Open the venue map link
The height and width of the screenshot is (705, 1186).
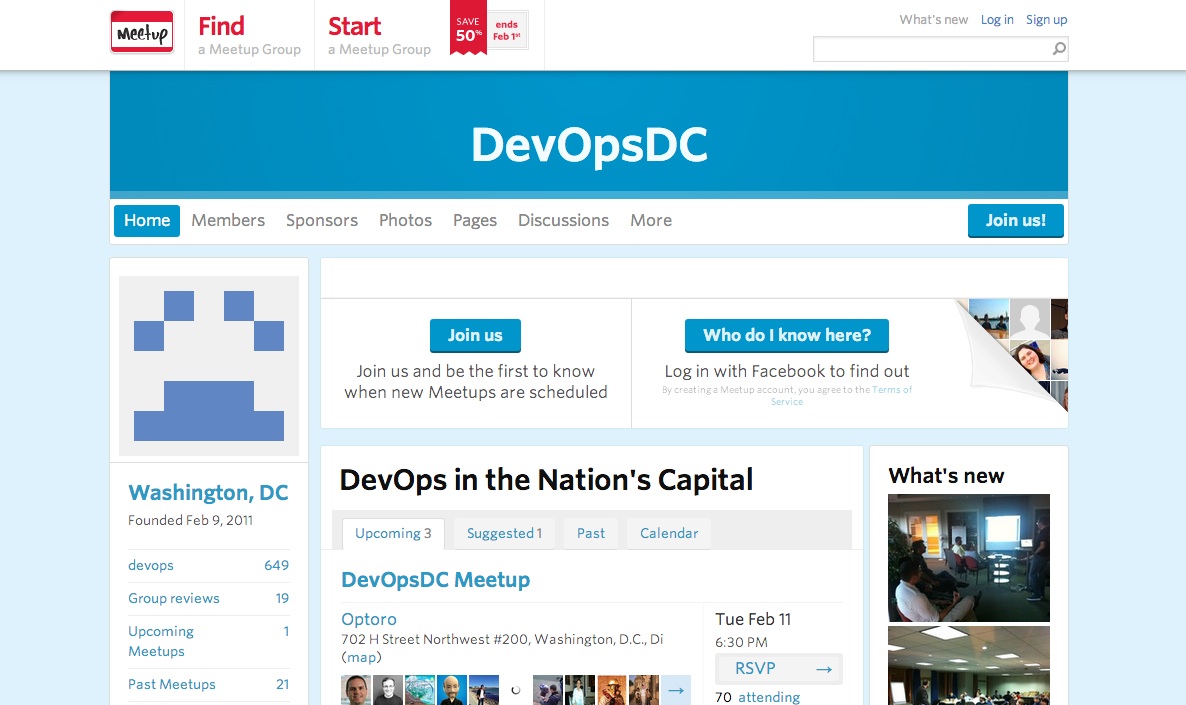[x=362, y=657]
